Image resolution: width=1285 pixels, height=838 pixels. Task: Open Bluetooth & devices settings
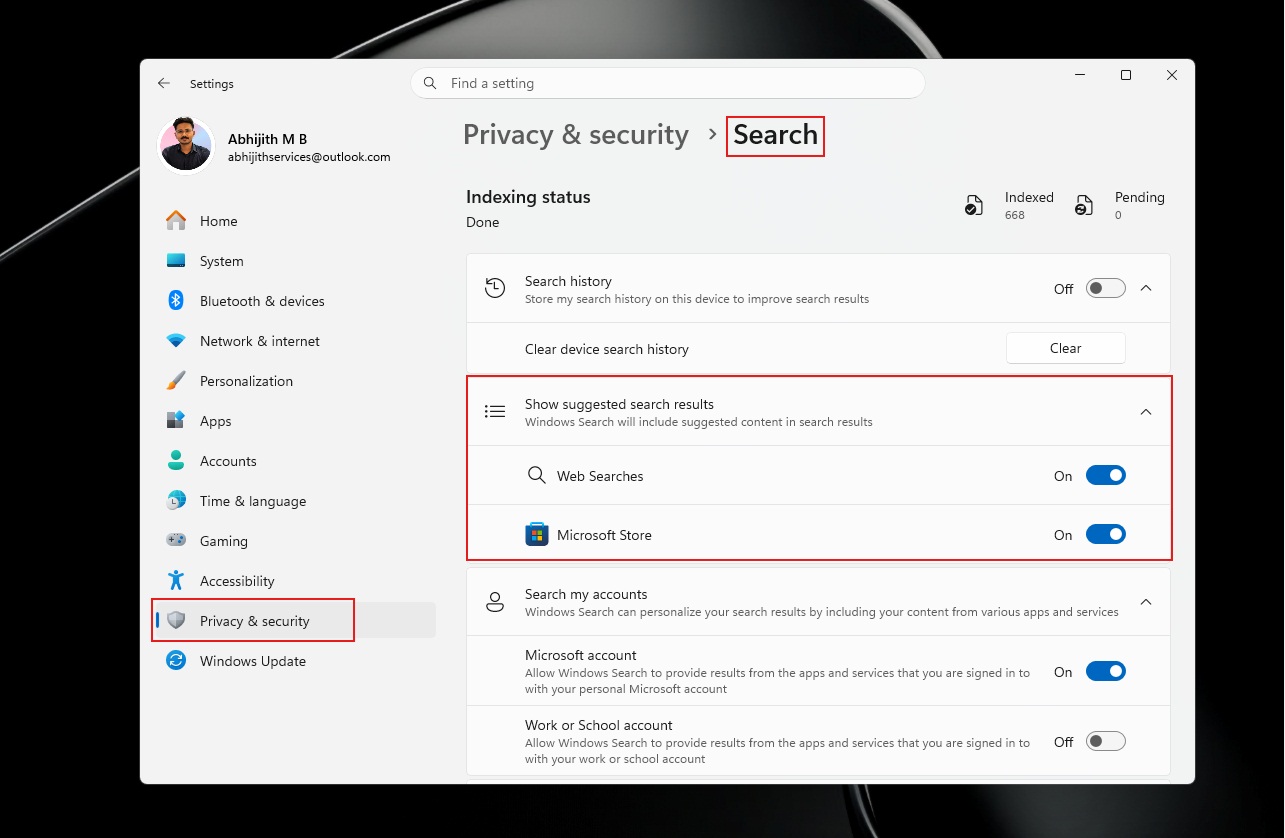click(x=296, y=301)
